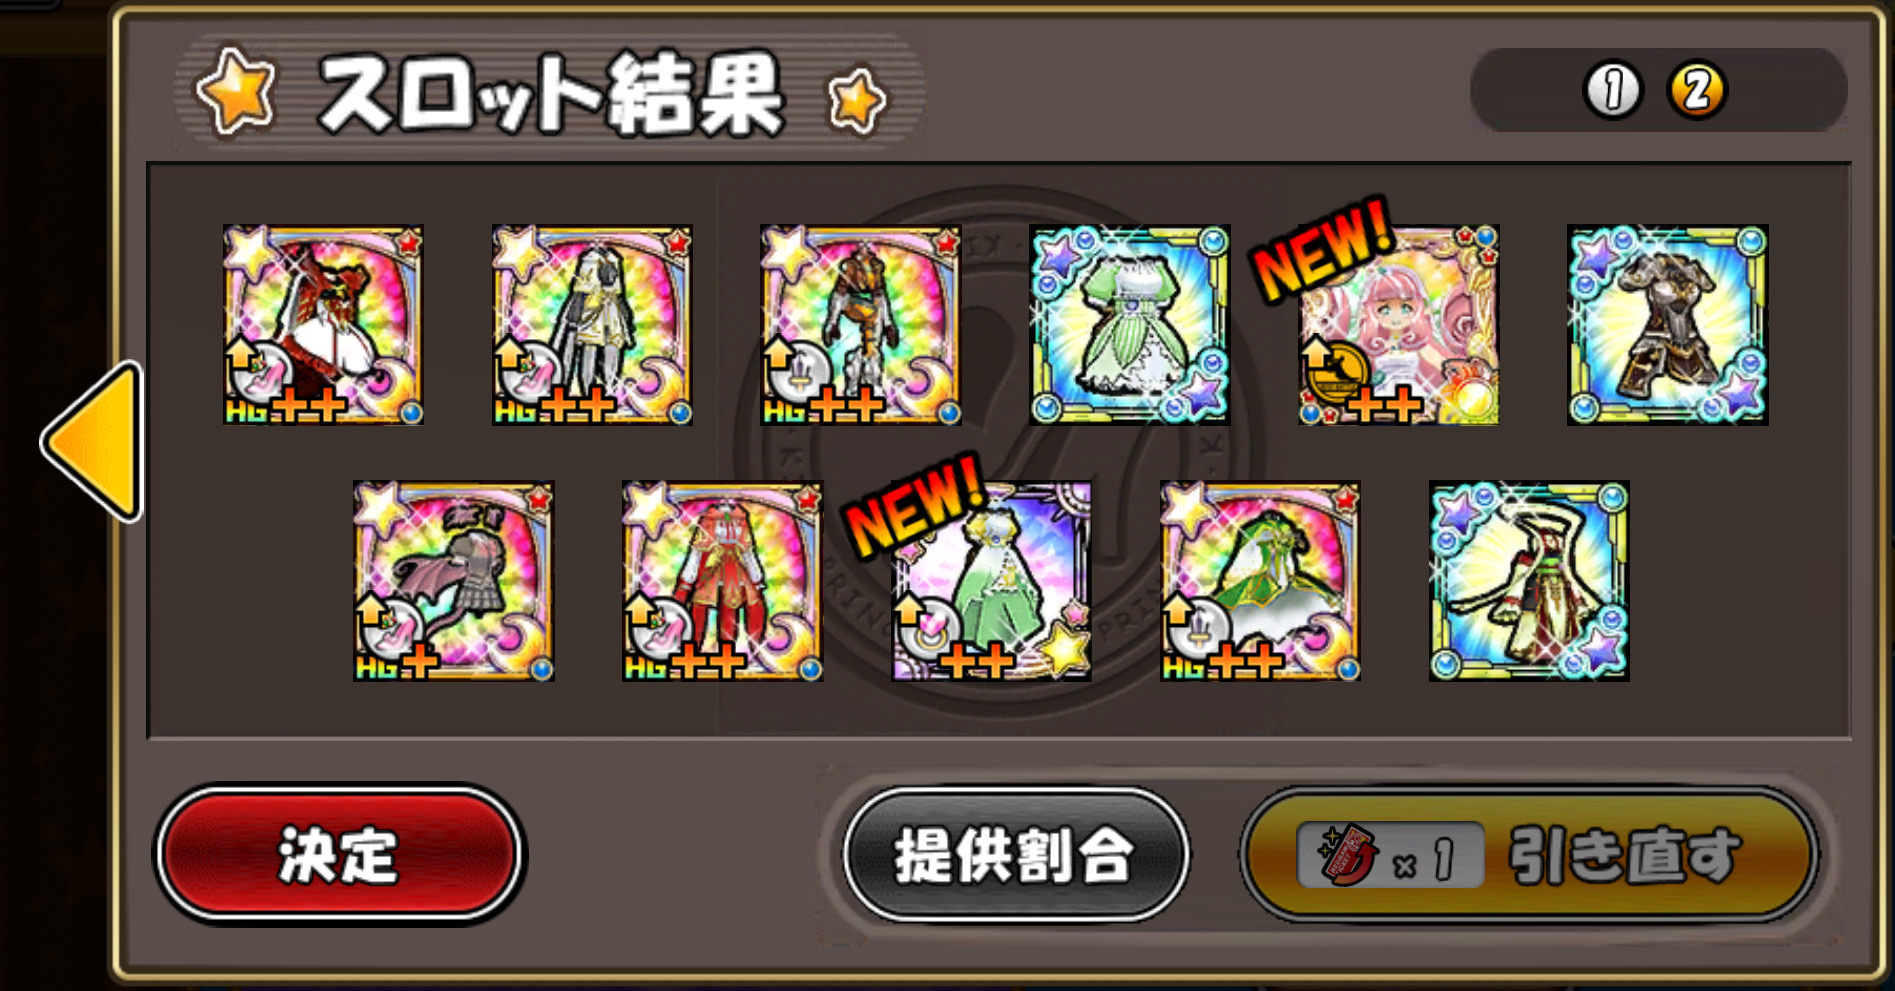Open the pink-haired girl NEW item

(x=1398, y=325)
